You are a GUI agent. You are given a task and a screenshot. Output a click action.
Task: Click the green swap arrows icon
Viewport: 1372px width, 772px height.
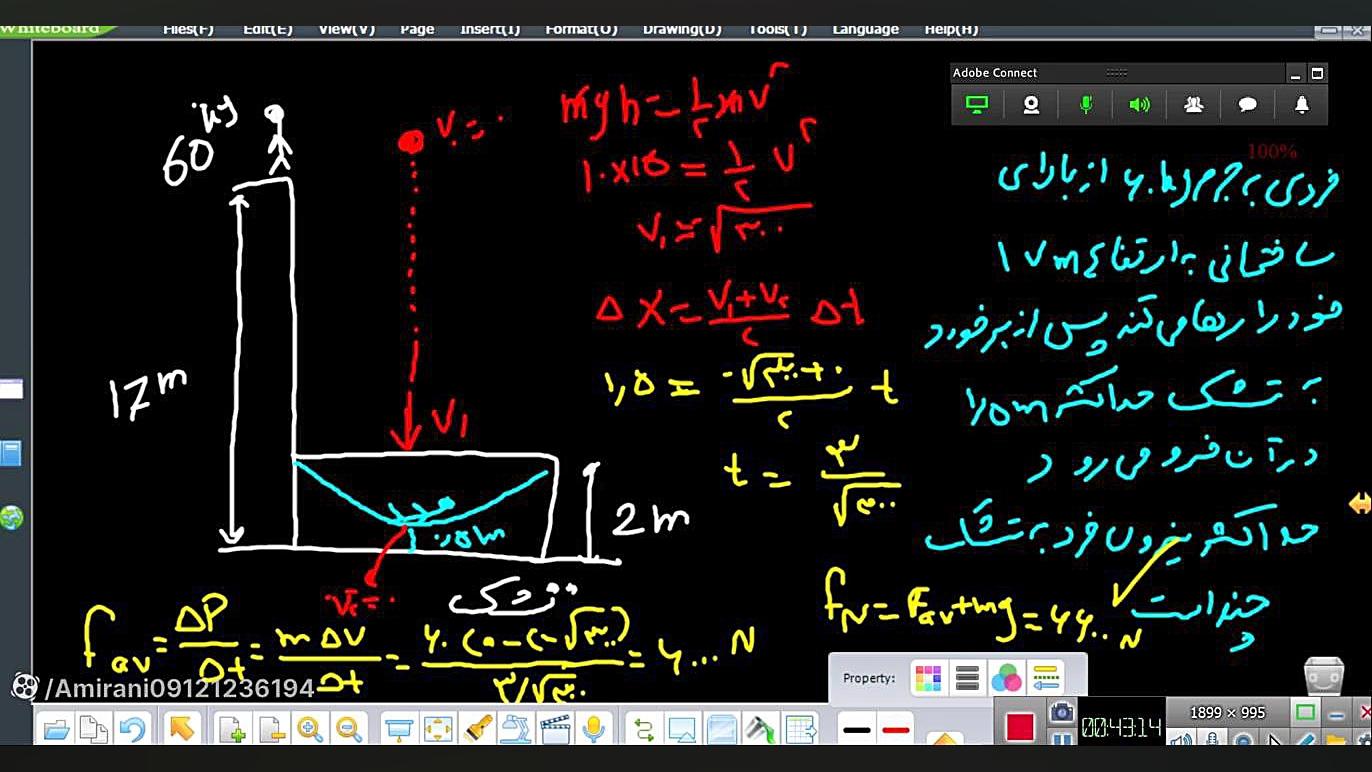(x=644, y=730)
